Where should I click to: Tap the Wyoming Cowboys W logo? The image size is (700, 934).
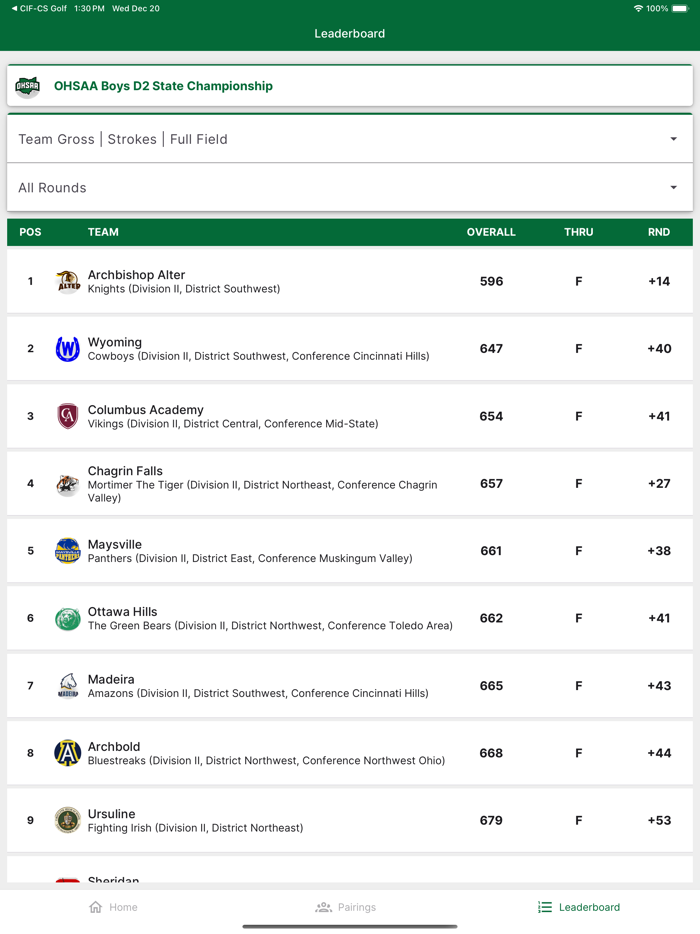(67, 349)
